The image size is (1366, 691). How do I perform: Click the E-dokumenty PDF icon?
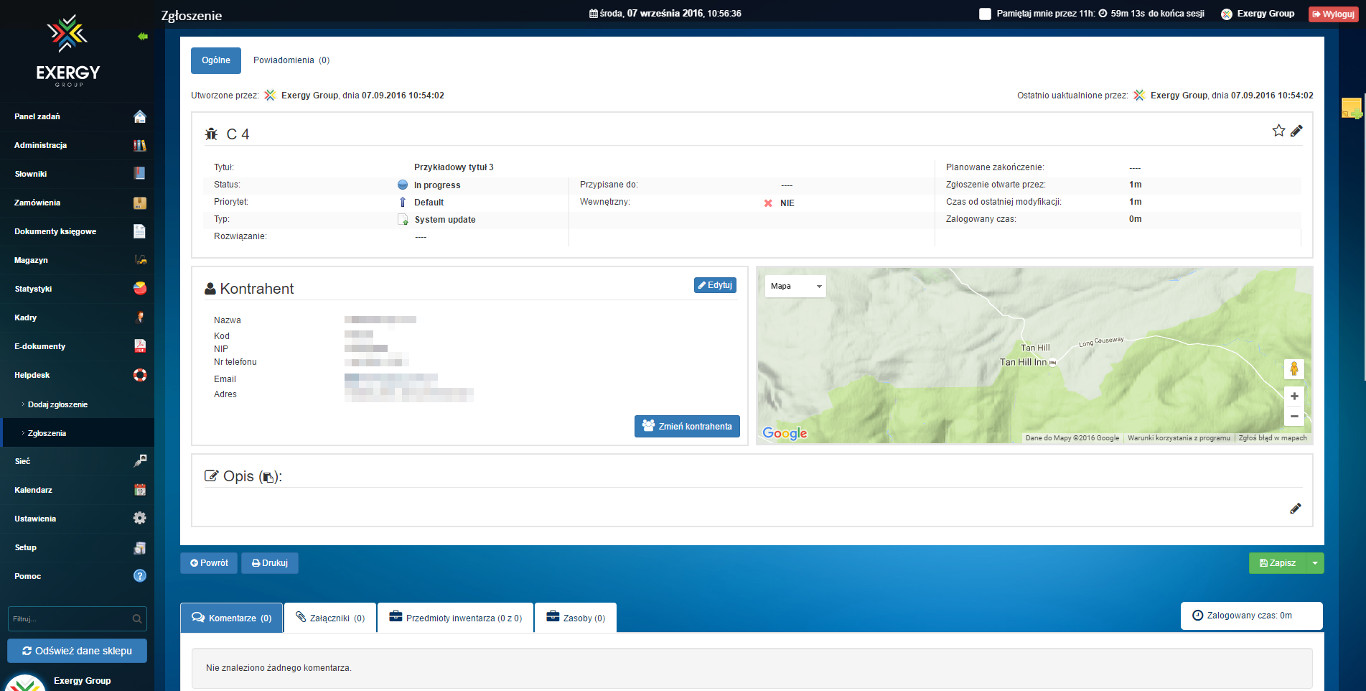140,346
